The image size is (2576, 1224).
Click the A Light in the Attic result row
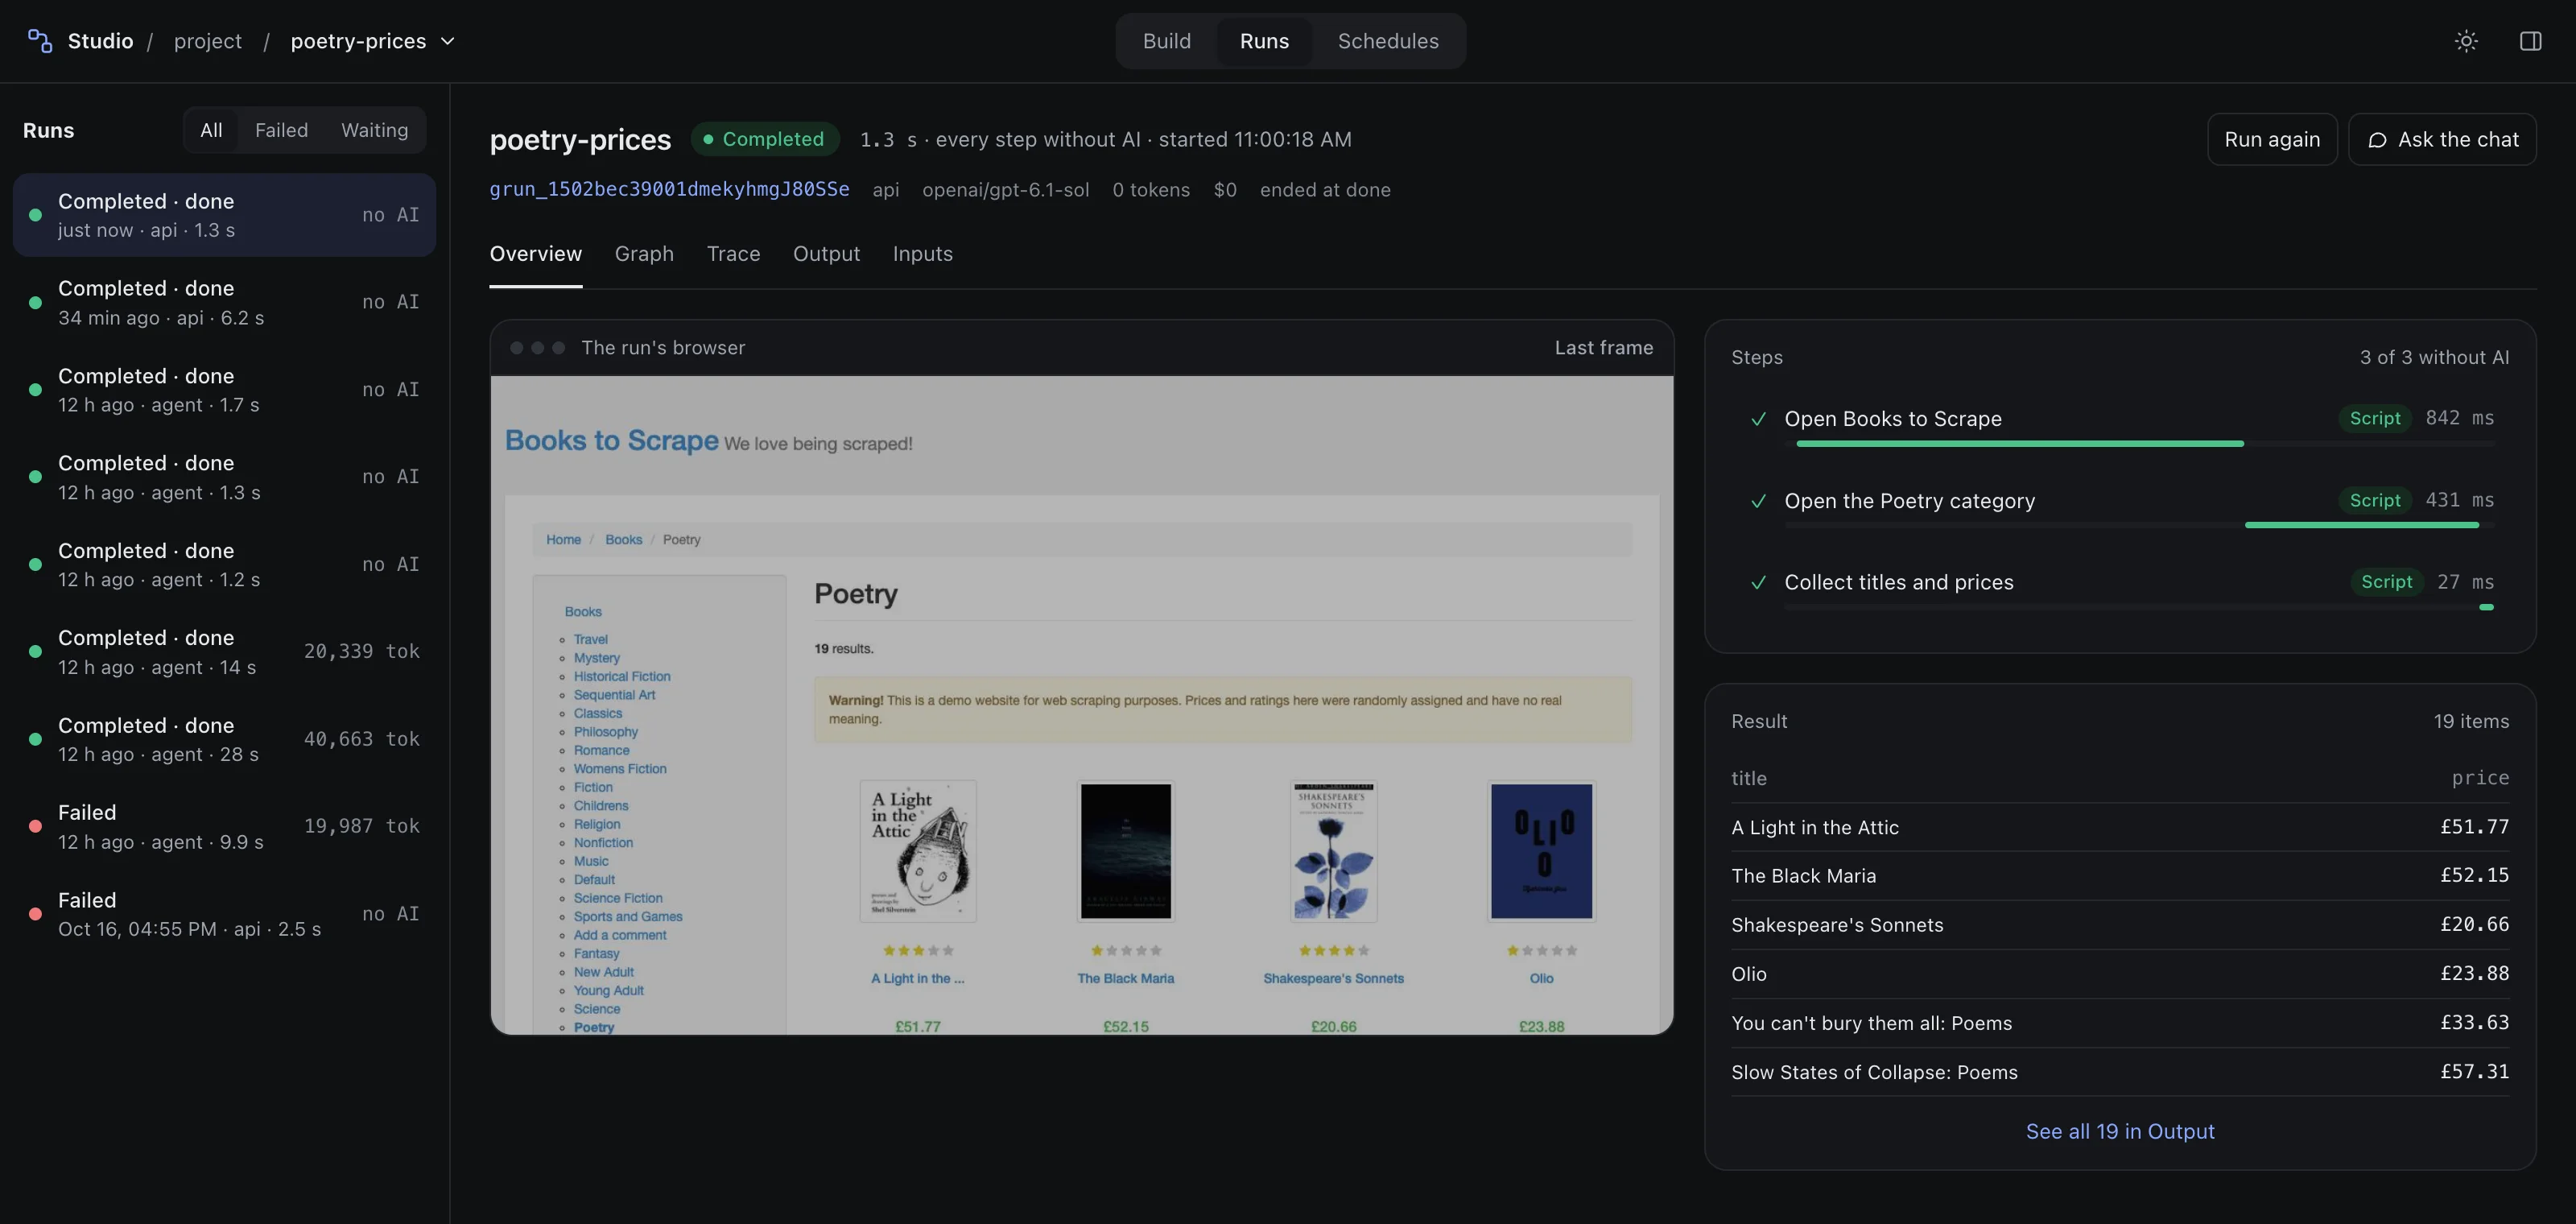2119,827
